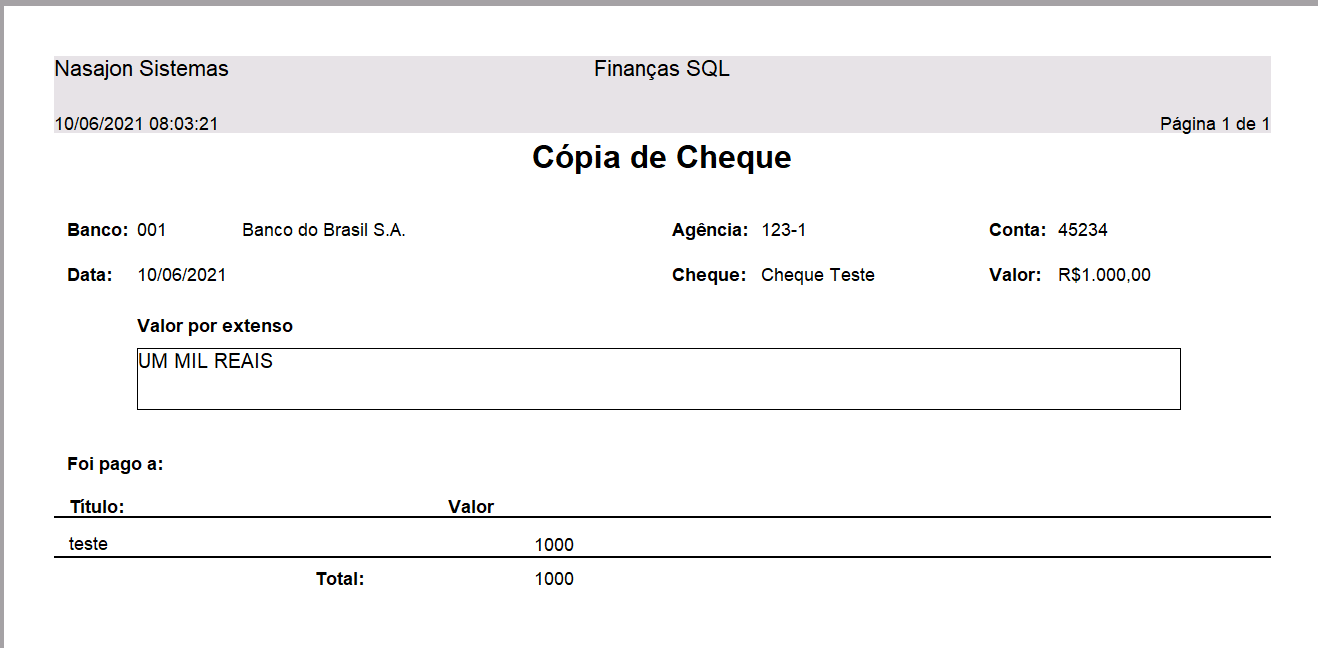Click the Nasajon Sistemas header text

tap(141, 69)
